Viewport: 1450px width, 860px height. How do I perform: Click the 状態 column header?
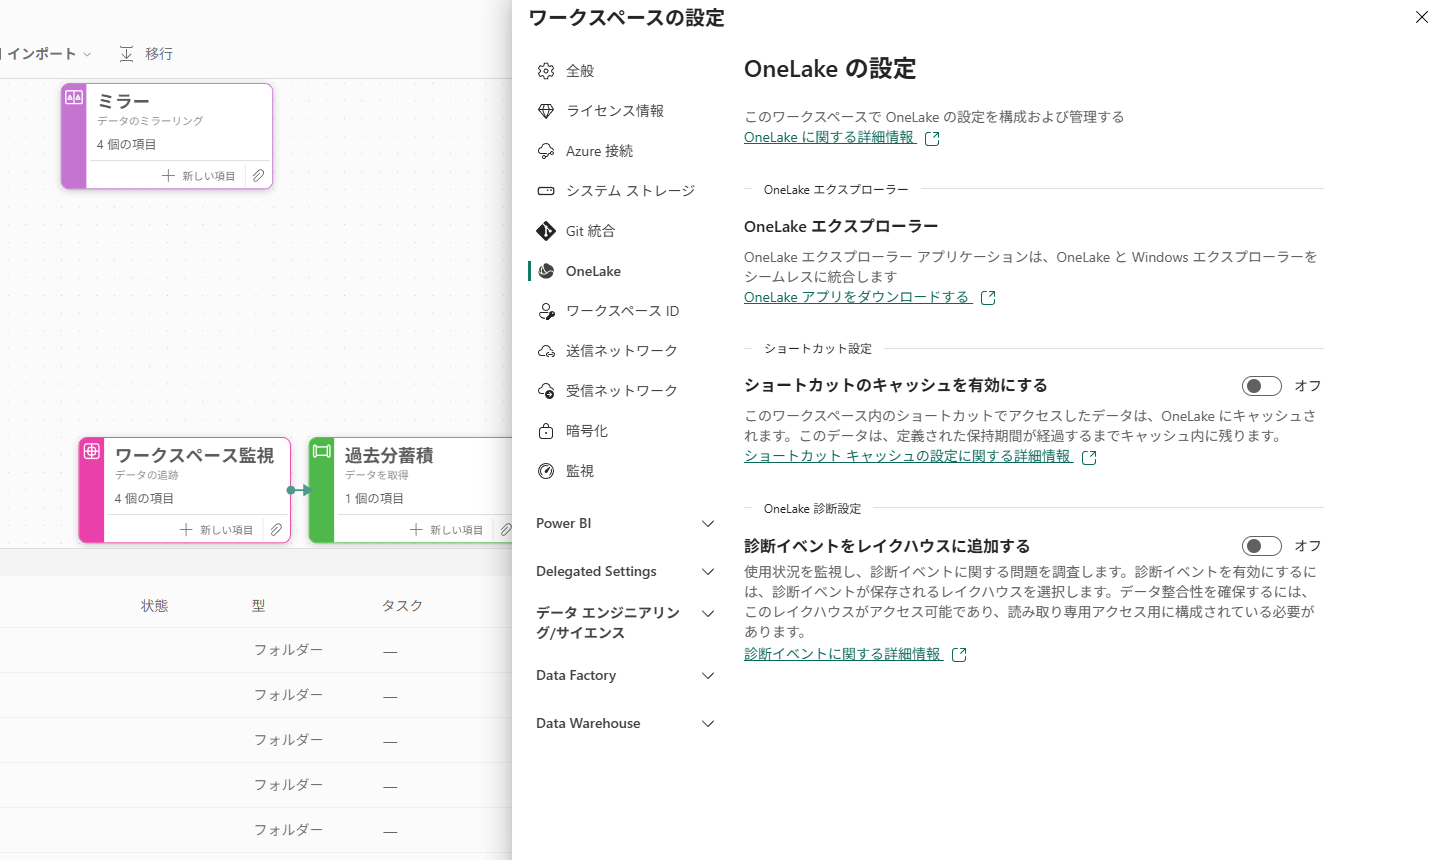pyautogui.click(x=154, y=606)
